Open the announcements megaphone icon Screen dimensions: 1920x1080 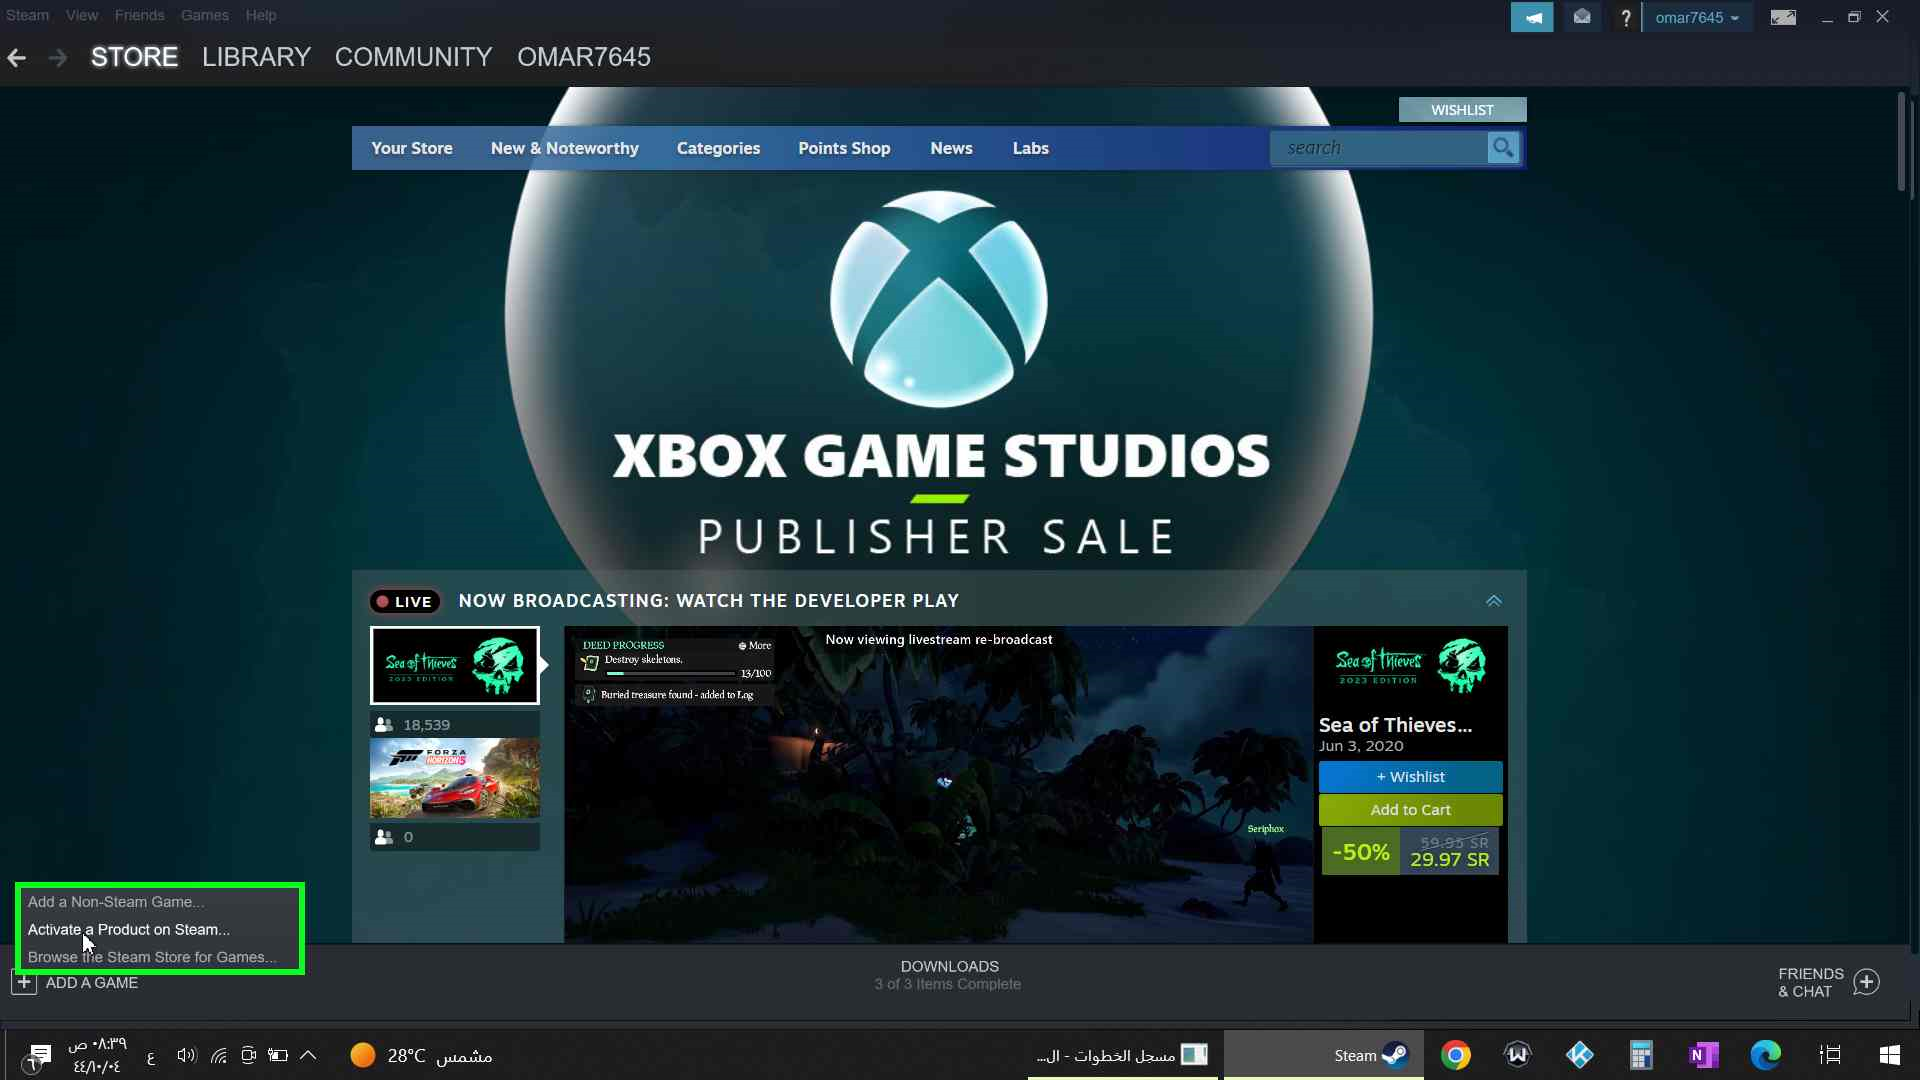[x=1531, y=17]
